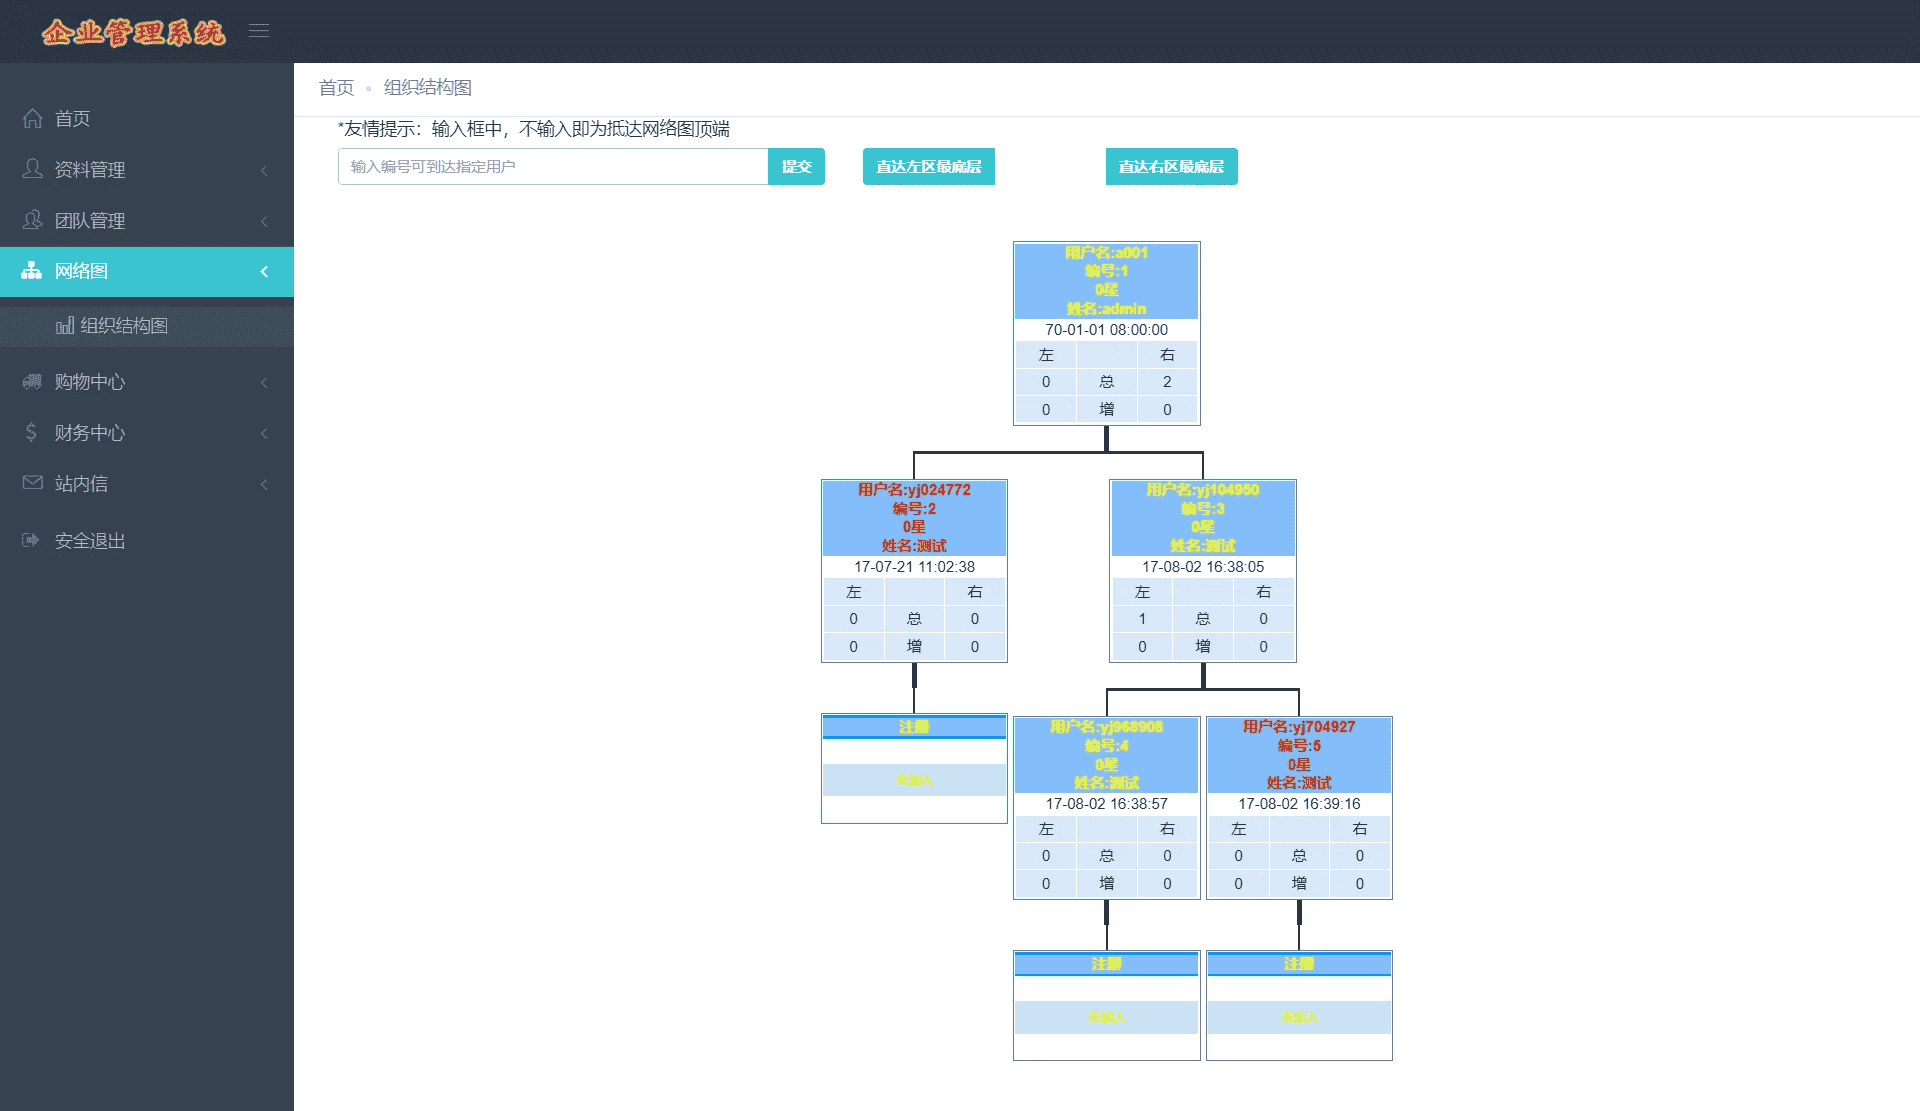The height and width of the screenshot is (1111, 1920).
Task: Expand the 资料管理 chevron arrow
Action: pyautogui.click(x=264, y=170)
